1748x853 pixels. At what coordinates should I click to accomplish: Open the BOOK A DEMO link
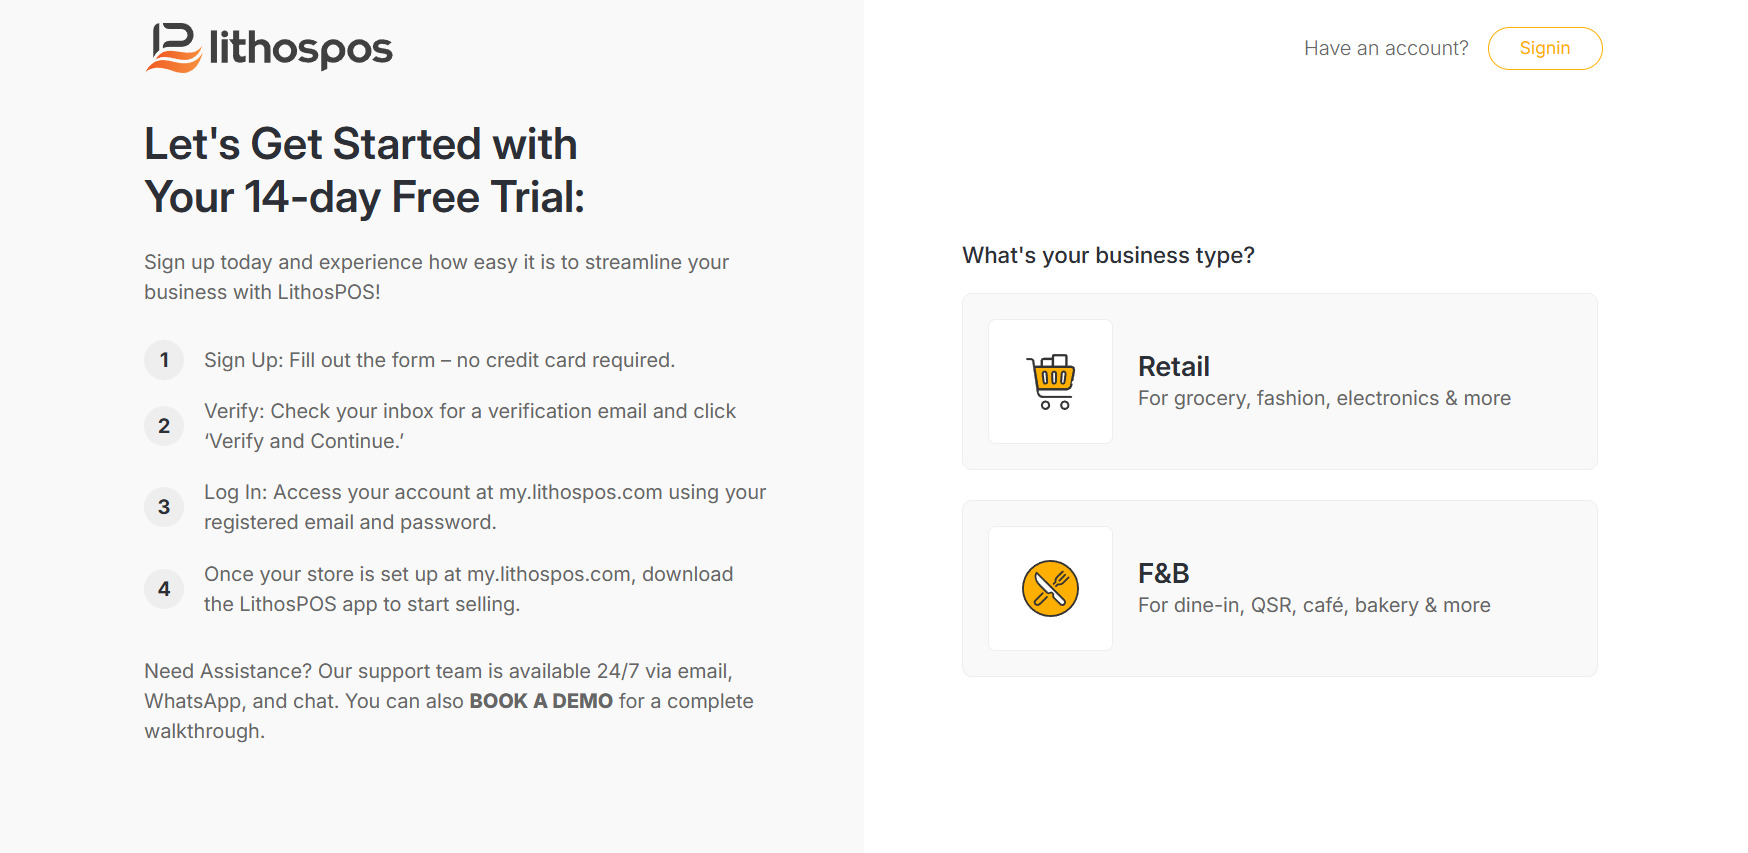click(541, 701)
